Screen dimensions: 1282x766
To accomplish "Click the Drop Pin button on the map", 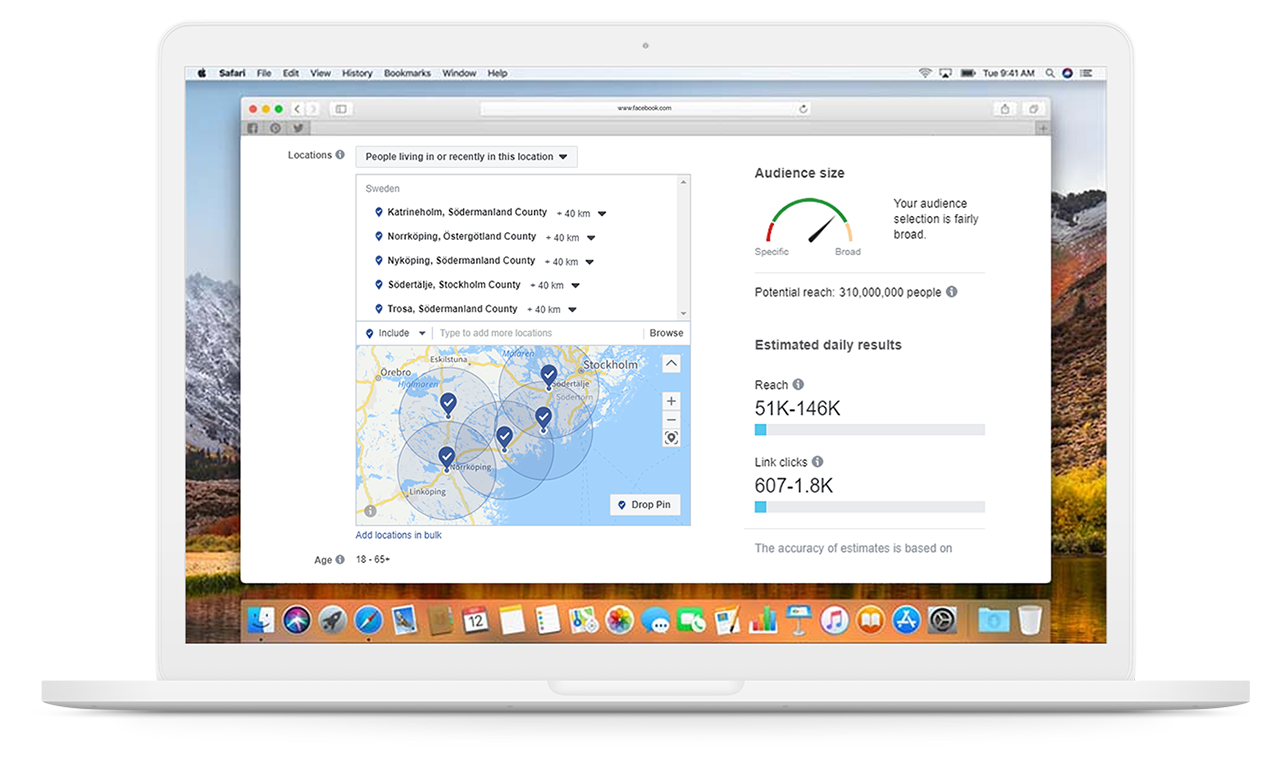I will (x=645, y=504).
